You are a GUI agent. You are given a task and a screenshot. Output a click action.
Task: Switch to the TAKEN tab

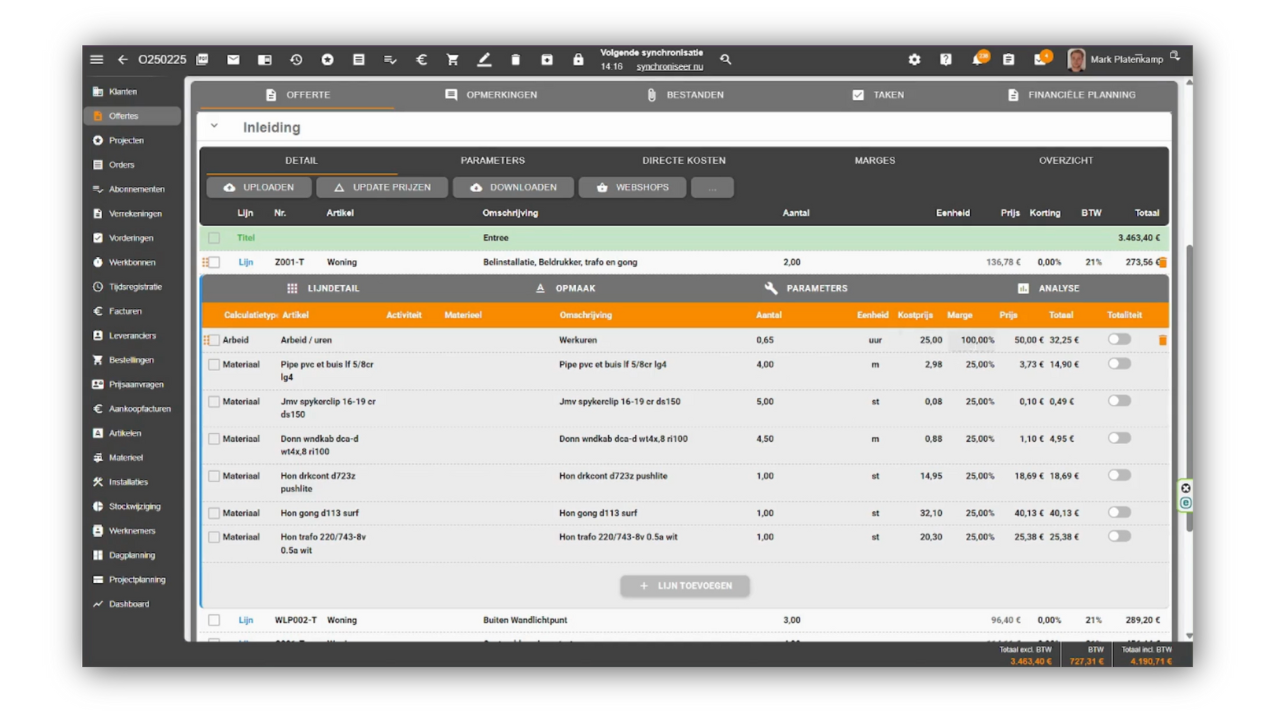tap(878, 95)
